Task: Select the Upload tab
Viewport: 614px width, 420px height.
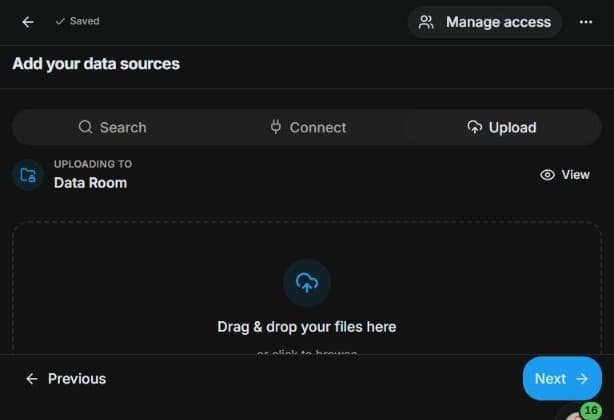Action: [502, 128]
